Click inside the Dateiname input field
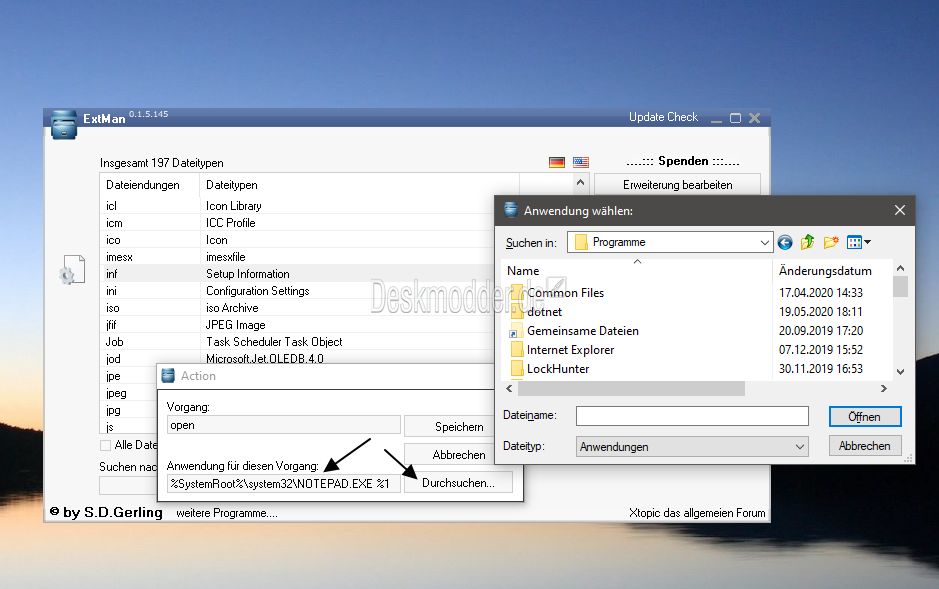This screenshot has height=589, width=939. click(x=690, y=415)
